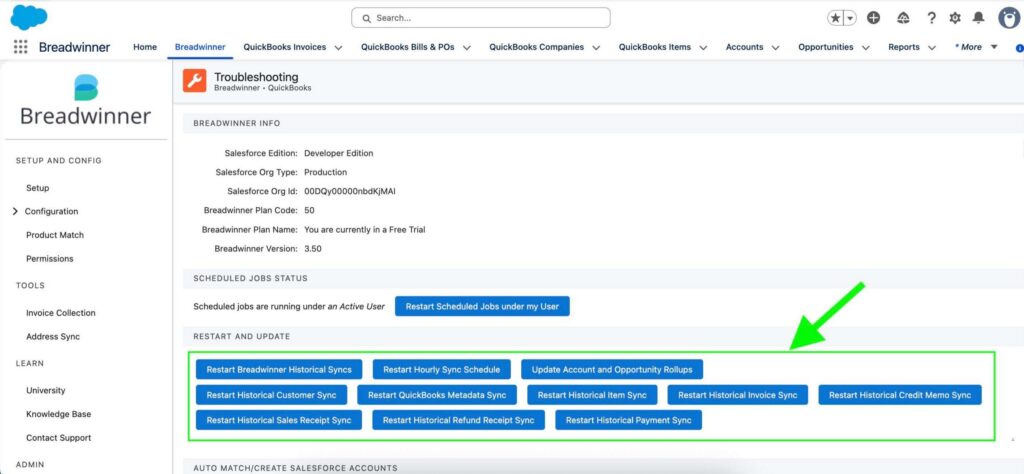Click Restart Historical Payment Sync

point(628,420)
